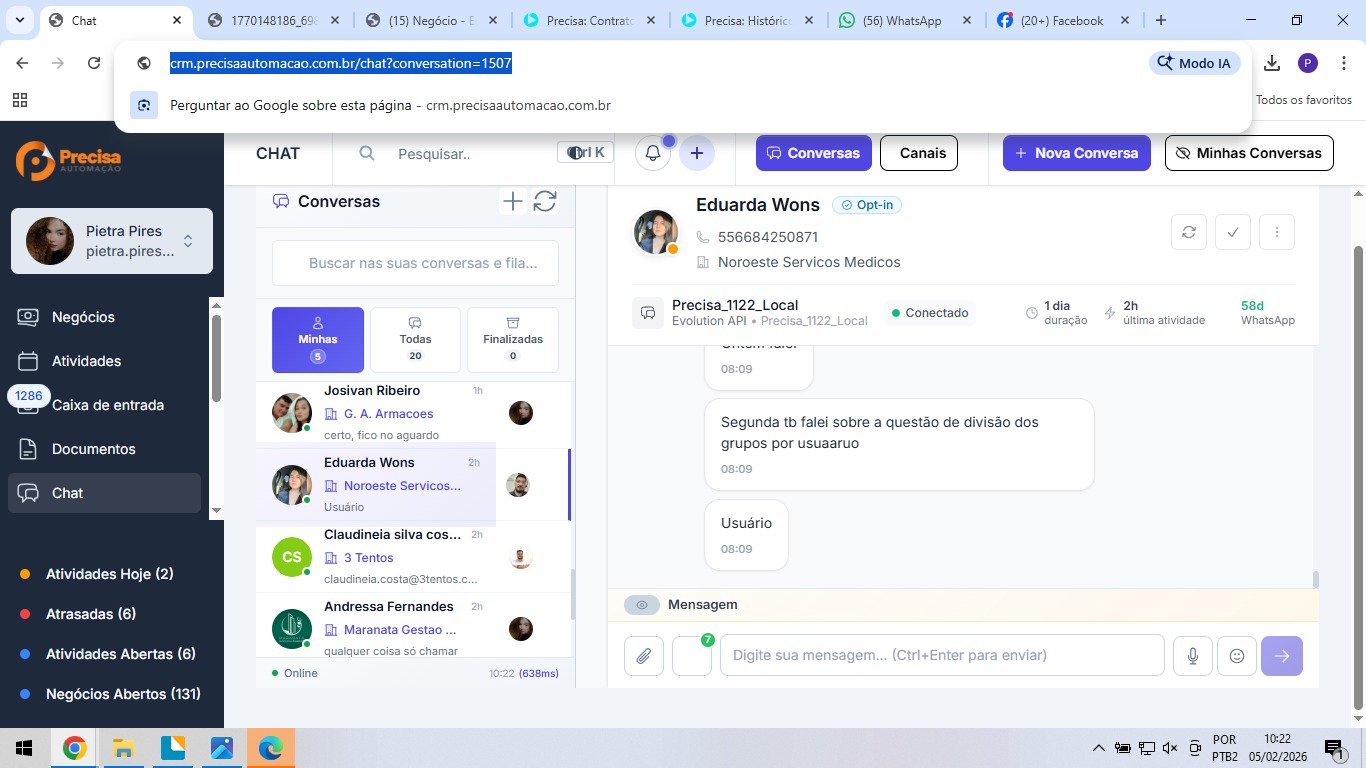Viewport: 1366px width, 768px height.
Task: Click the sidebar vertical scrollbar
Action: [216, 360]
